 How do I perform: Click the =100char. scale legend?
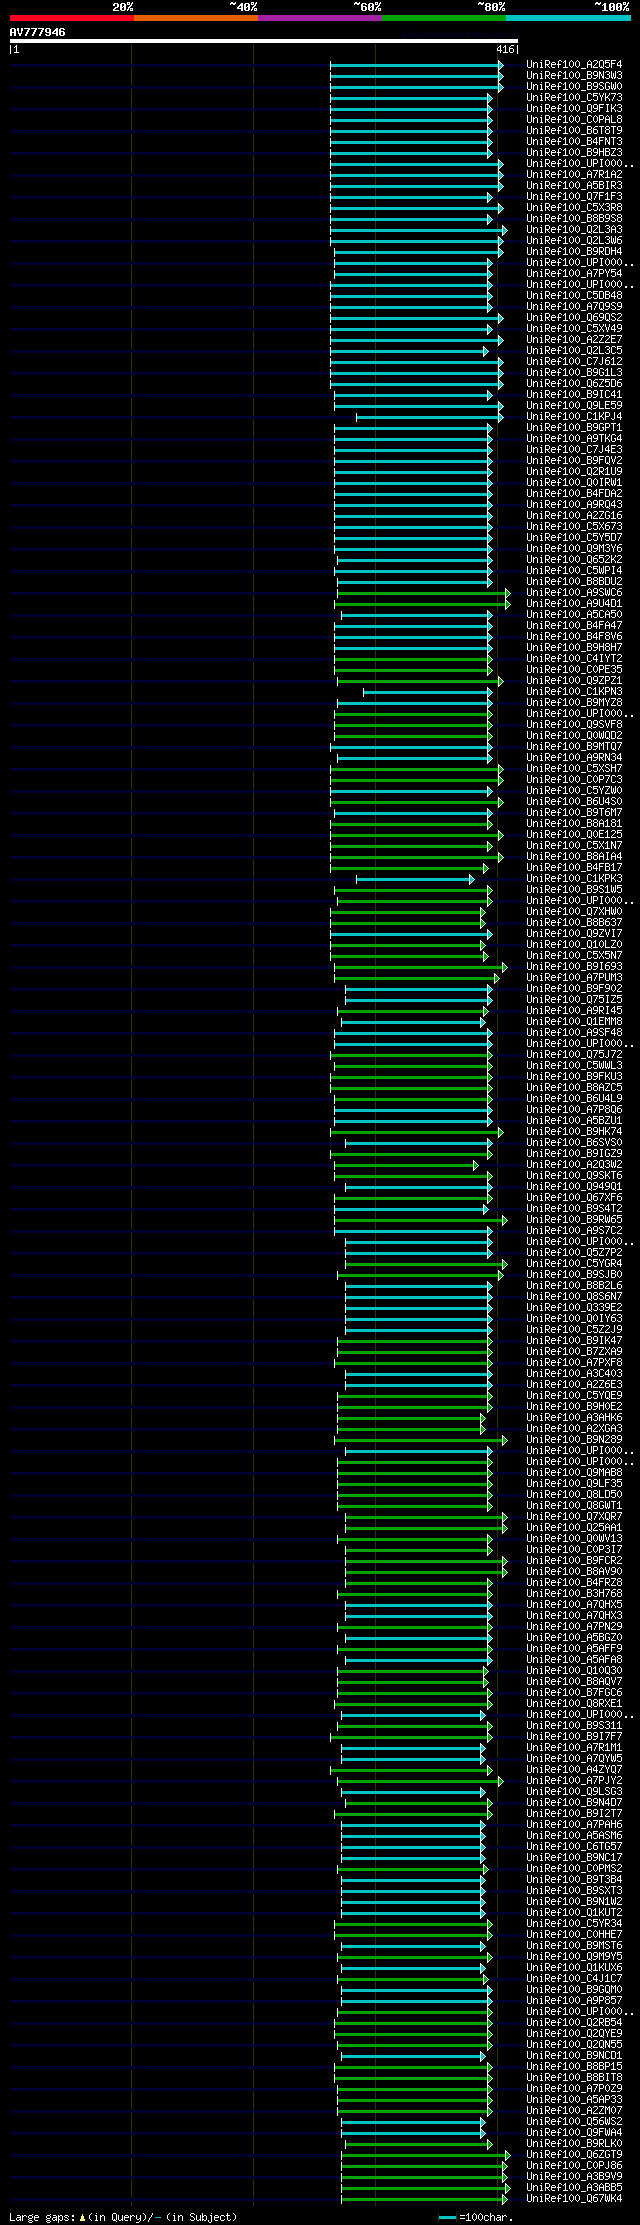pos(476,2217)
